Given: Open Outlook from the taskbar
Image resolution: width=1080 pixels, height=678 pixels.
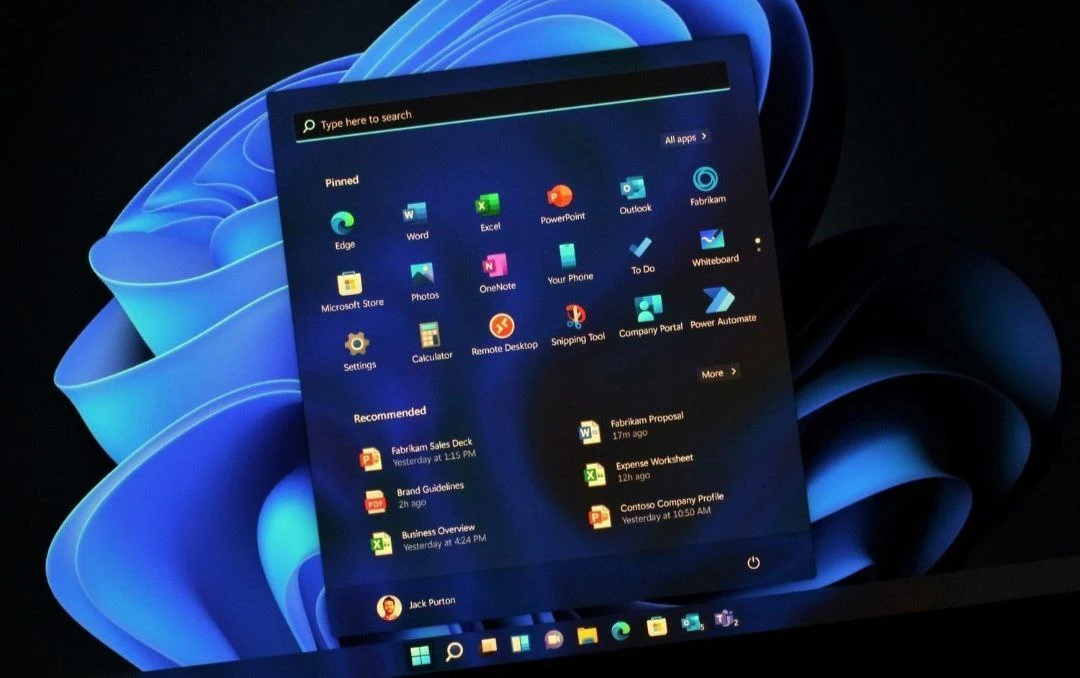Looking at the screenshot, I should point(691,623).
